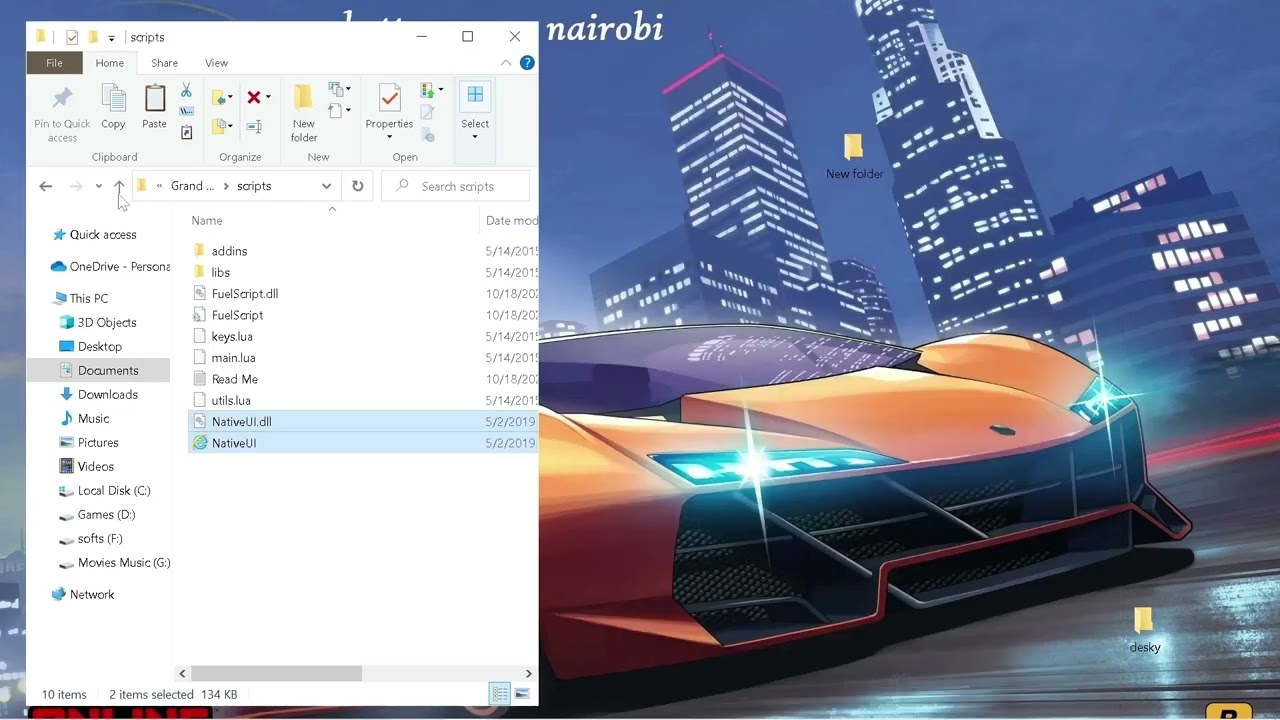The height and width of the screenshot is (720, 1280).
Task: Click the Cut scissors icon
Action: (x=186, y=91)
